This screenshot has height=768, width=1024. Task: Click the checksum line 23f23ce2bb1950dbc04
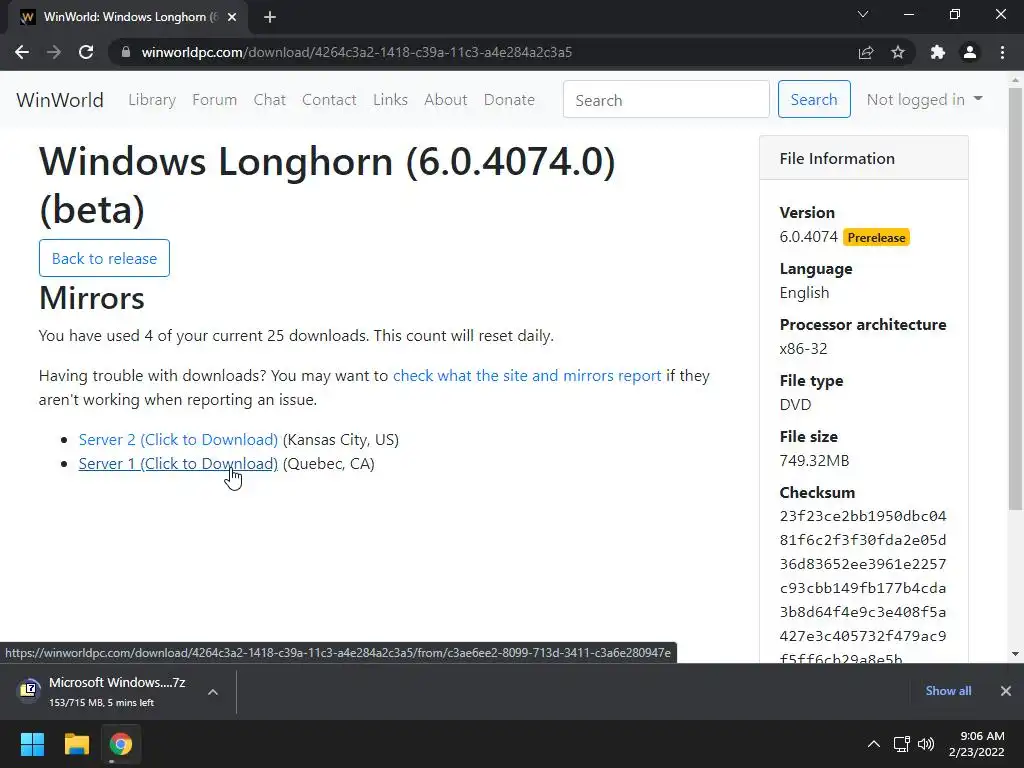point(863,516)
